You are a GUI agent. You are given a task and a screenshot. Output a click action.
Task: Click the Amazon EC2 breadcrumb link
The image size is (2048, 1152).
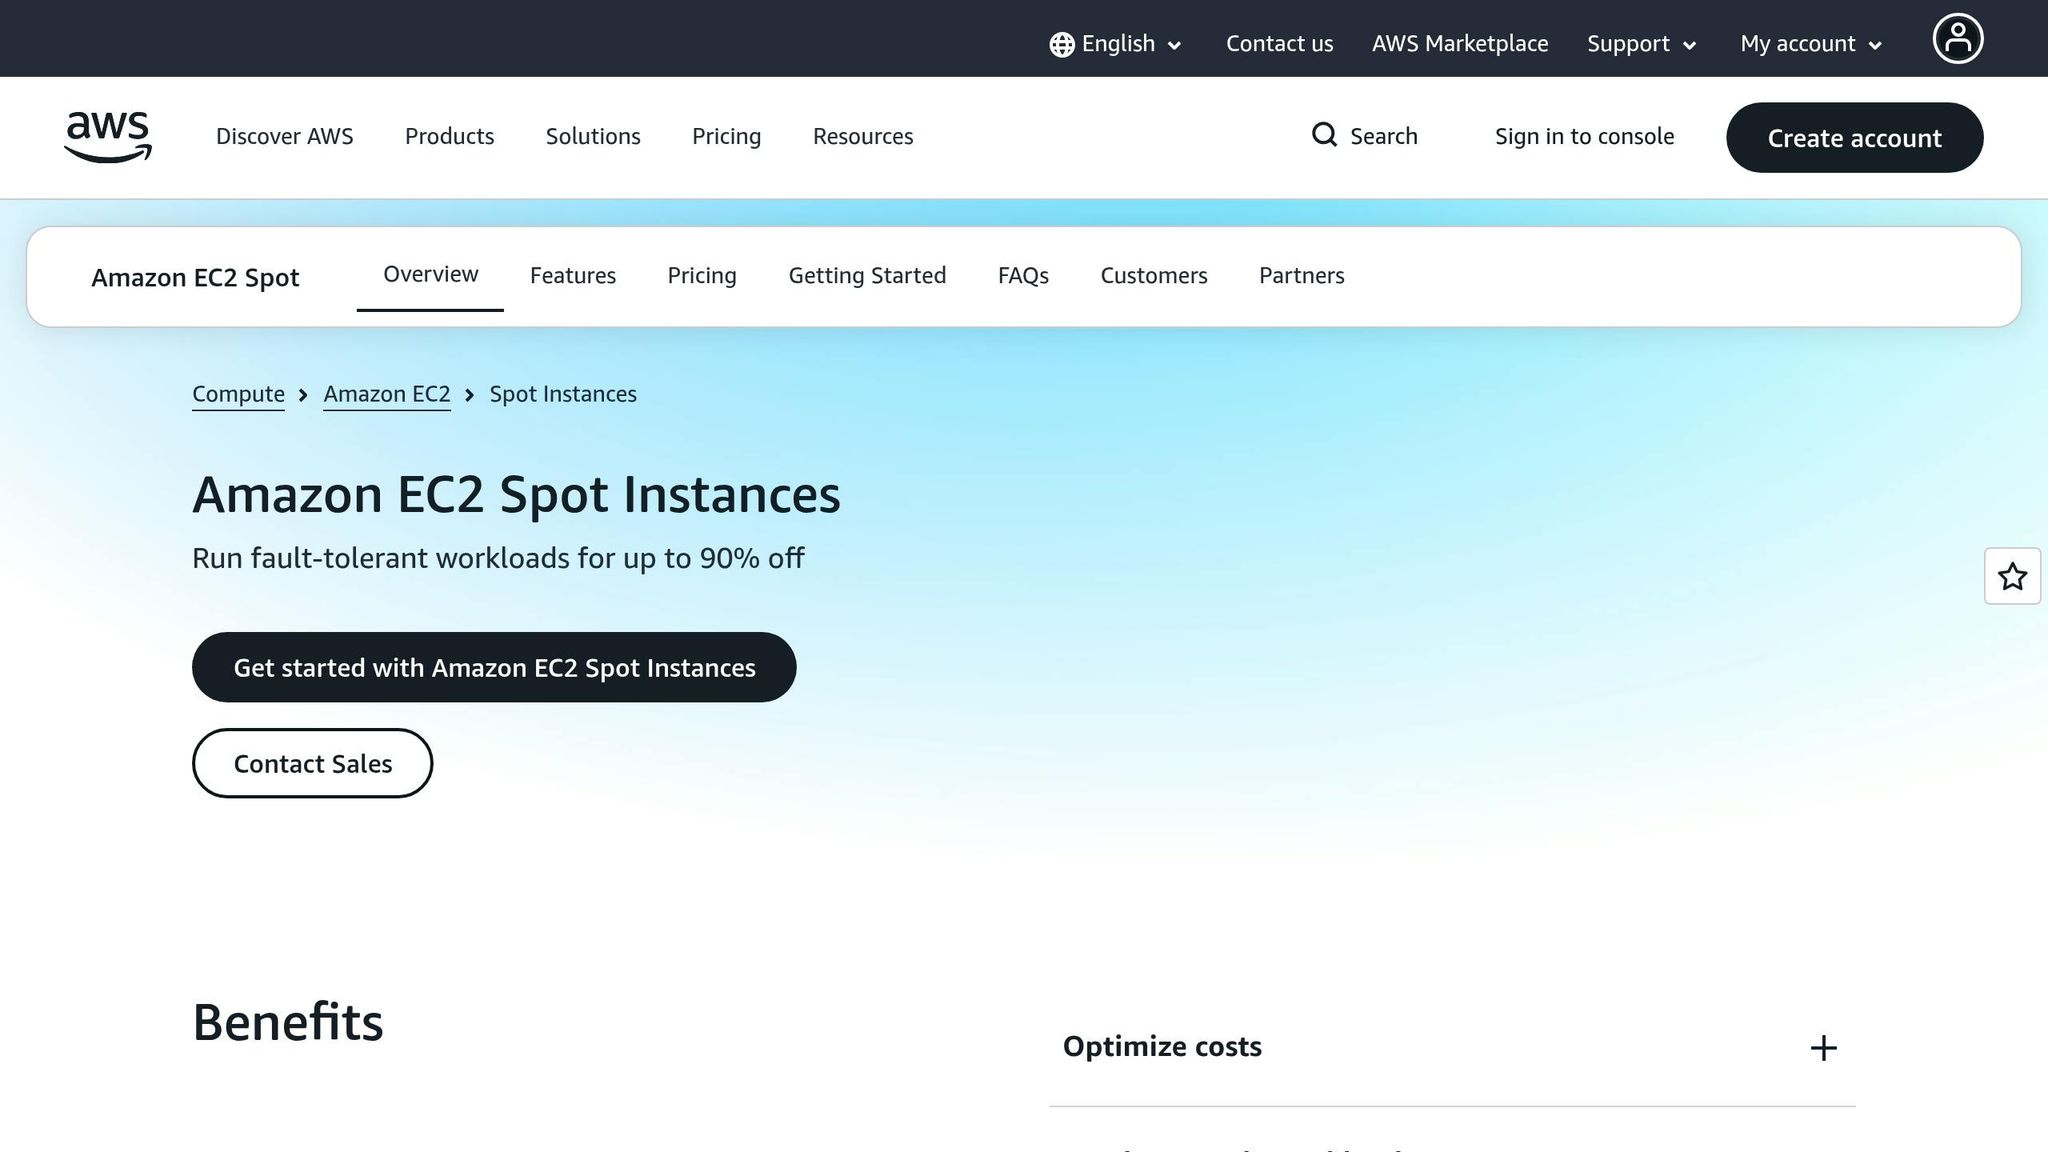[386, 394]
